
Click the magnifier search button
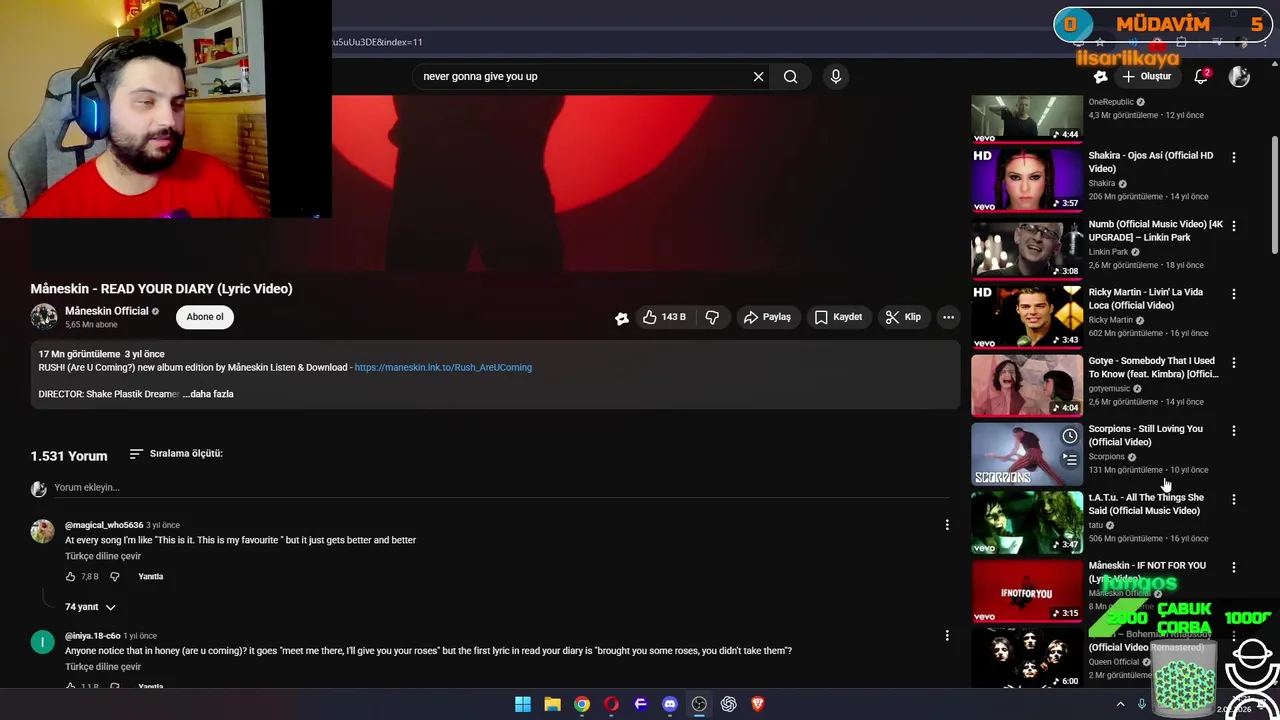point(790,76)
